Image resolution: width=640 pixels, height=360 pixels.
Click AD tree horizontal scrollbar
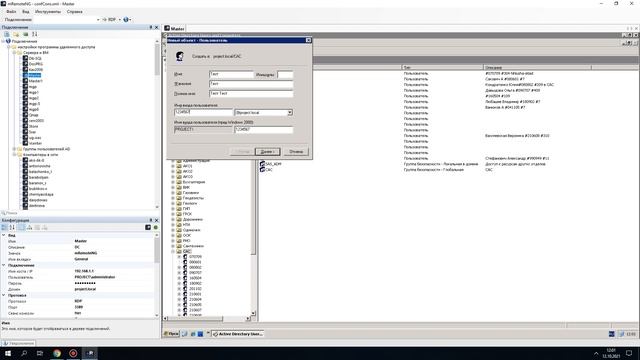click(x=207, y=318)
